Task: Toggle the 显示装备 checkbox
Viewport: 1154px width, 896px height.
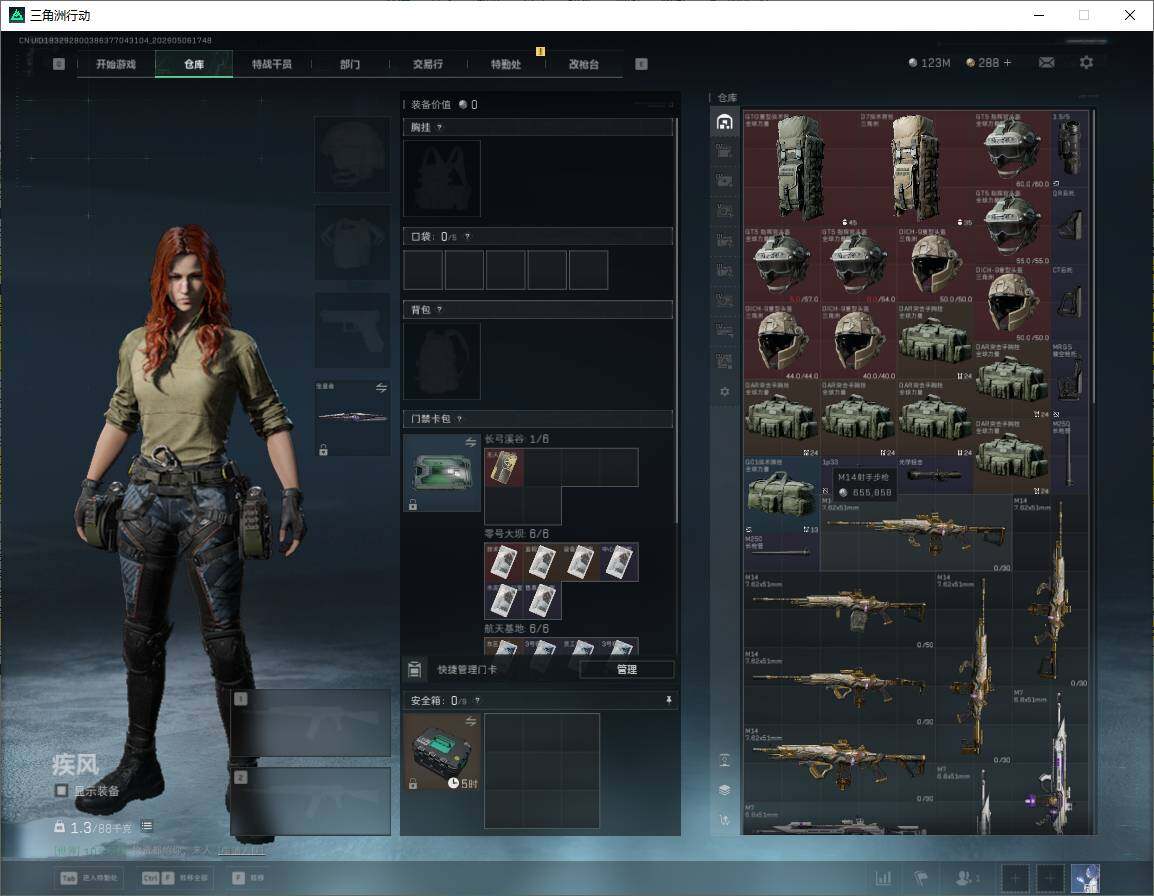Action: click(x=61, y=790)
